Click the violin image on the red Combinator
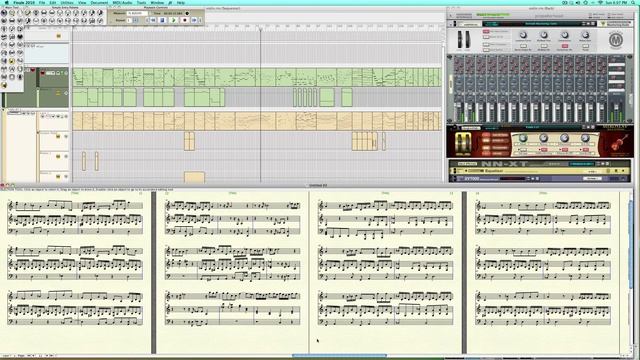Image resolution: width=640 pixels, height=360 pixels. coord(619,142)
